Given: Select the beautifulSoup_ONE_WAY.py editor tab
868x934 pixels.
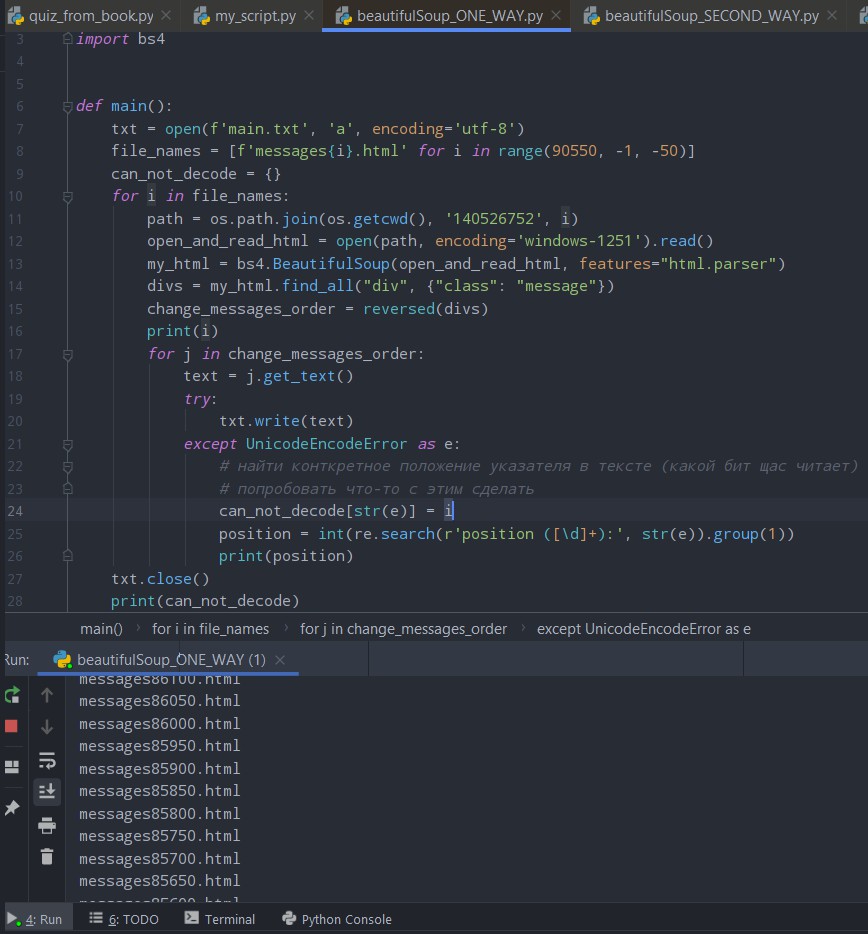Looking at the screenshot, I should [450, 16].
